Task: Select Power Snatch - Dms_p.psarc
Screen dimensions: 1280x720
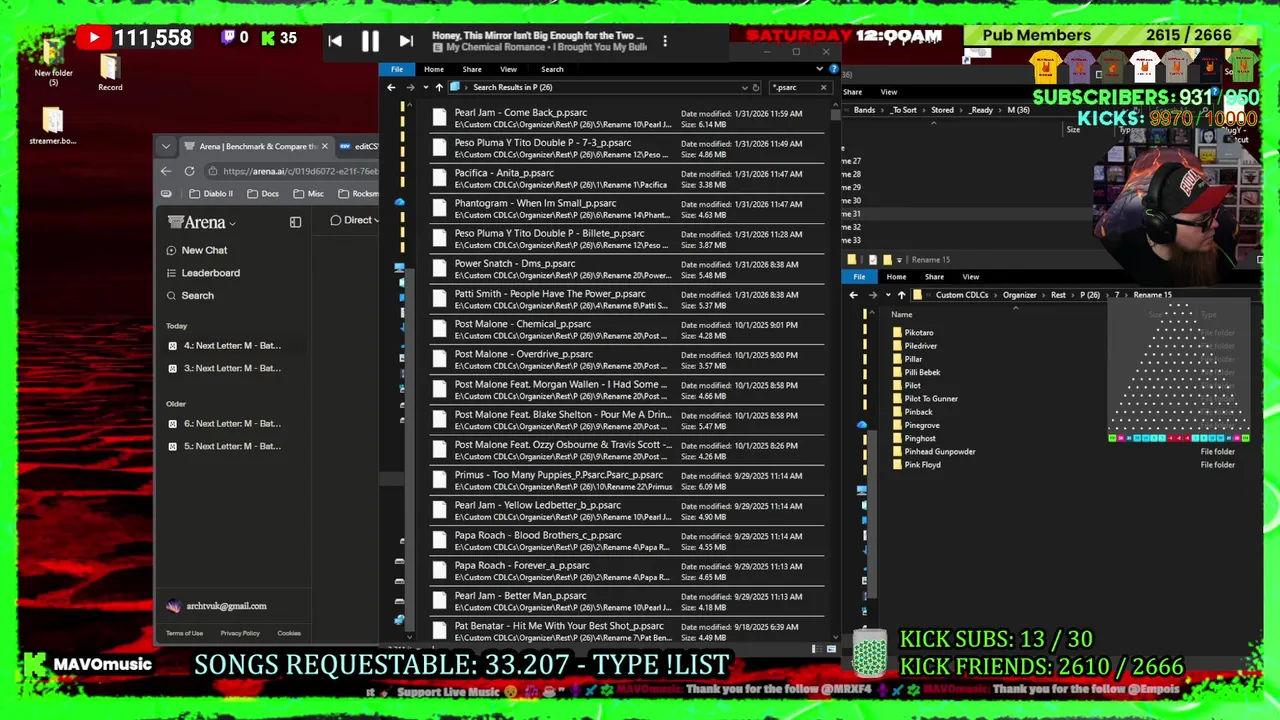Action: tap(628, 269)
